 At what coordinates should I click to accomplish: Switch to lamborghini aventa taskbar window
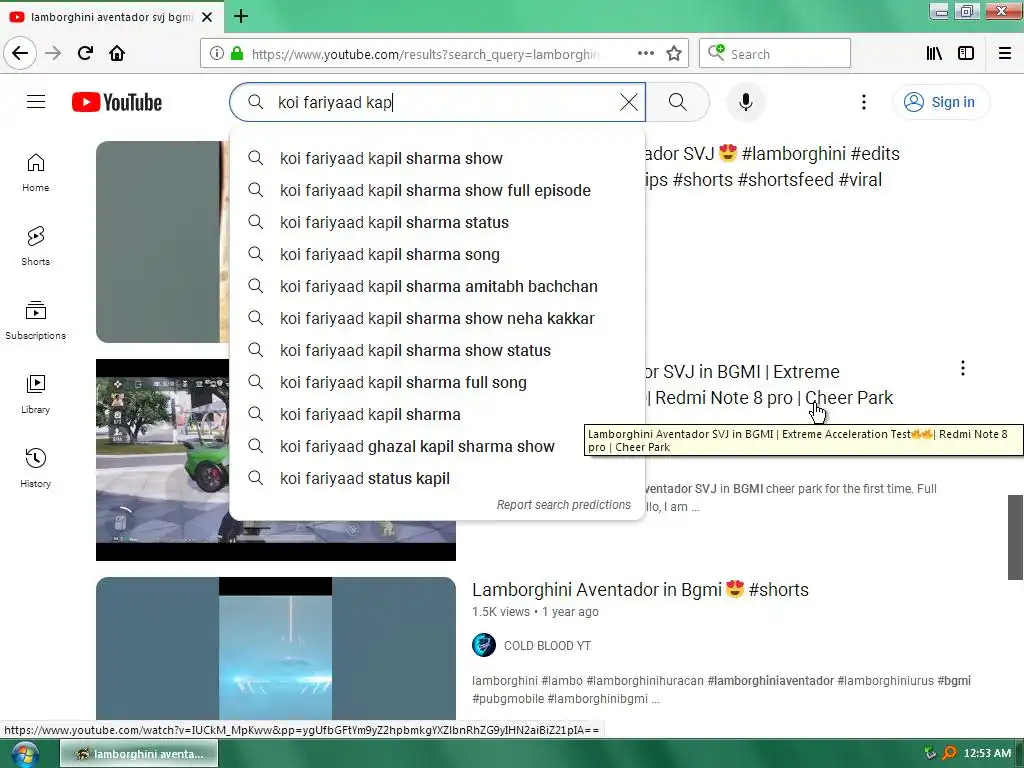tap(139, 754)
